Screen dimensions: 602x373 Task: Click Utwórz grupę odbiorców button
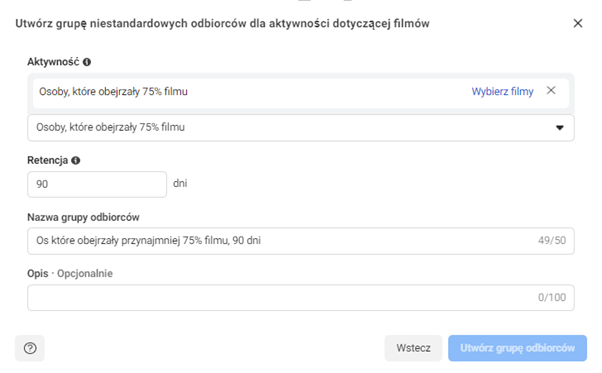517,348
